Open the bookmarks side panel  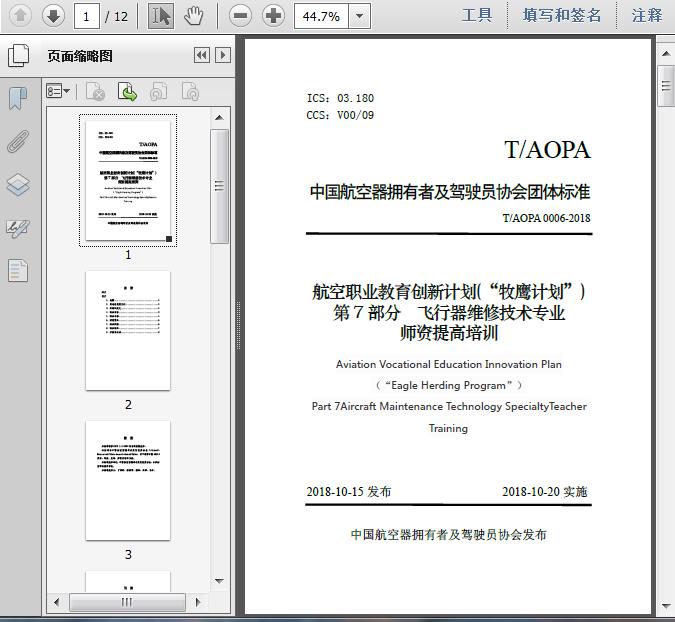[x=18, y=98]
